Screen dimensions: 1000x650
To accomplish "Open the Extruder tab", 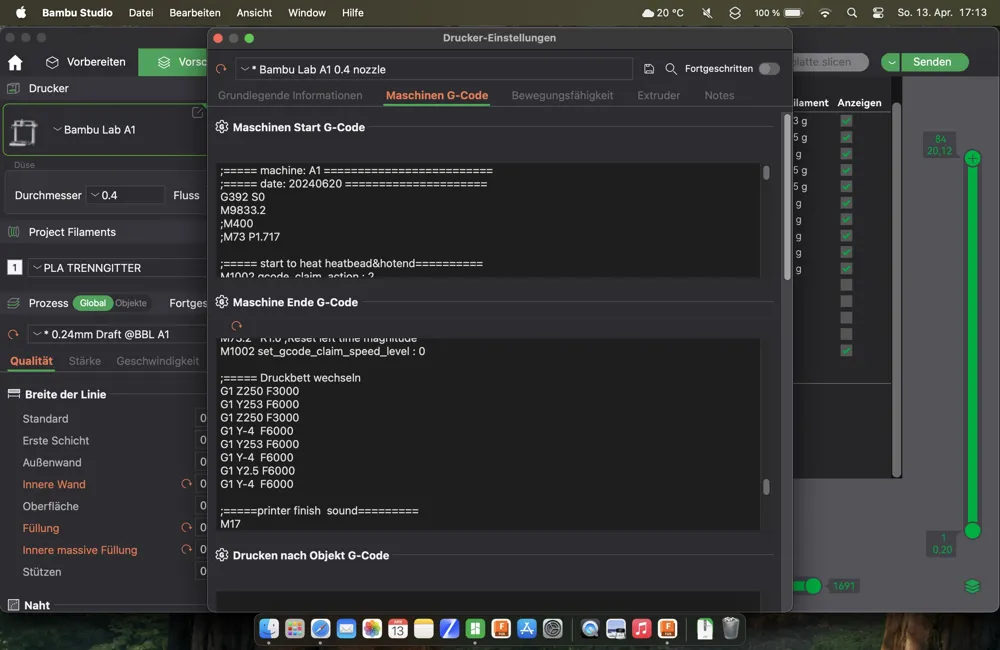I will (x=658, y=95).
